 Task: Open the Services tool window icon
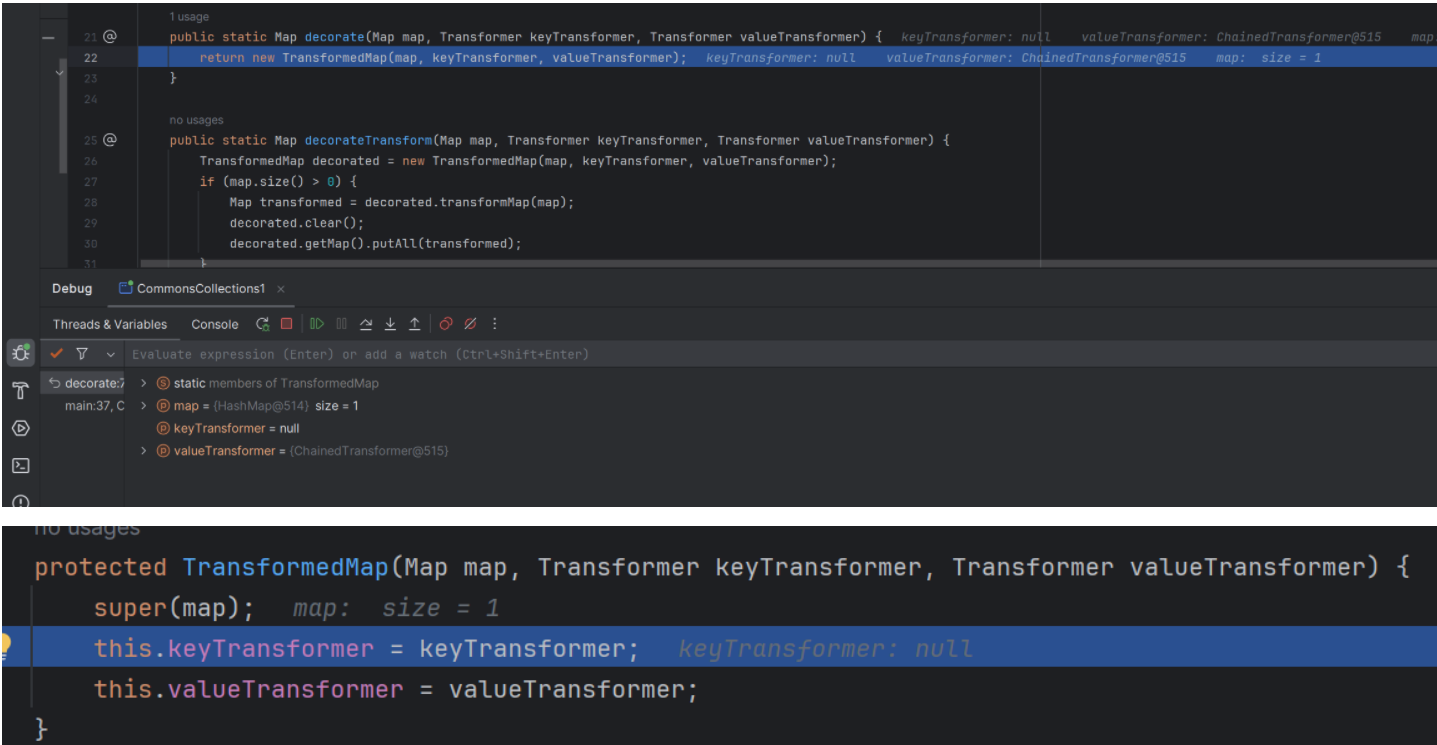coord(20,428)
